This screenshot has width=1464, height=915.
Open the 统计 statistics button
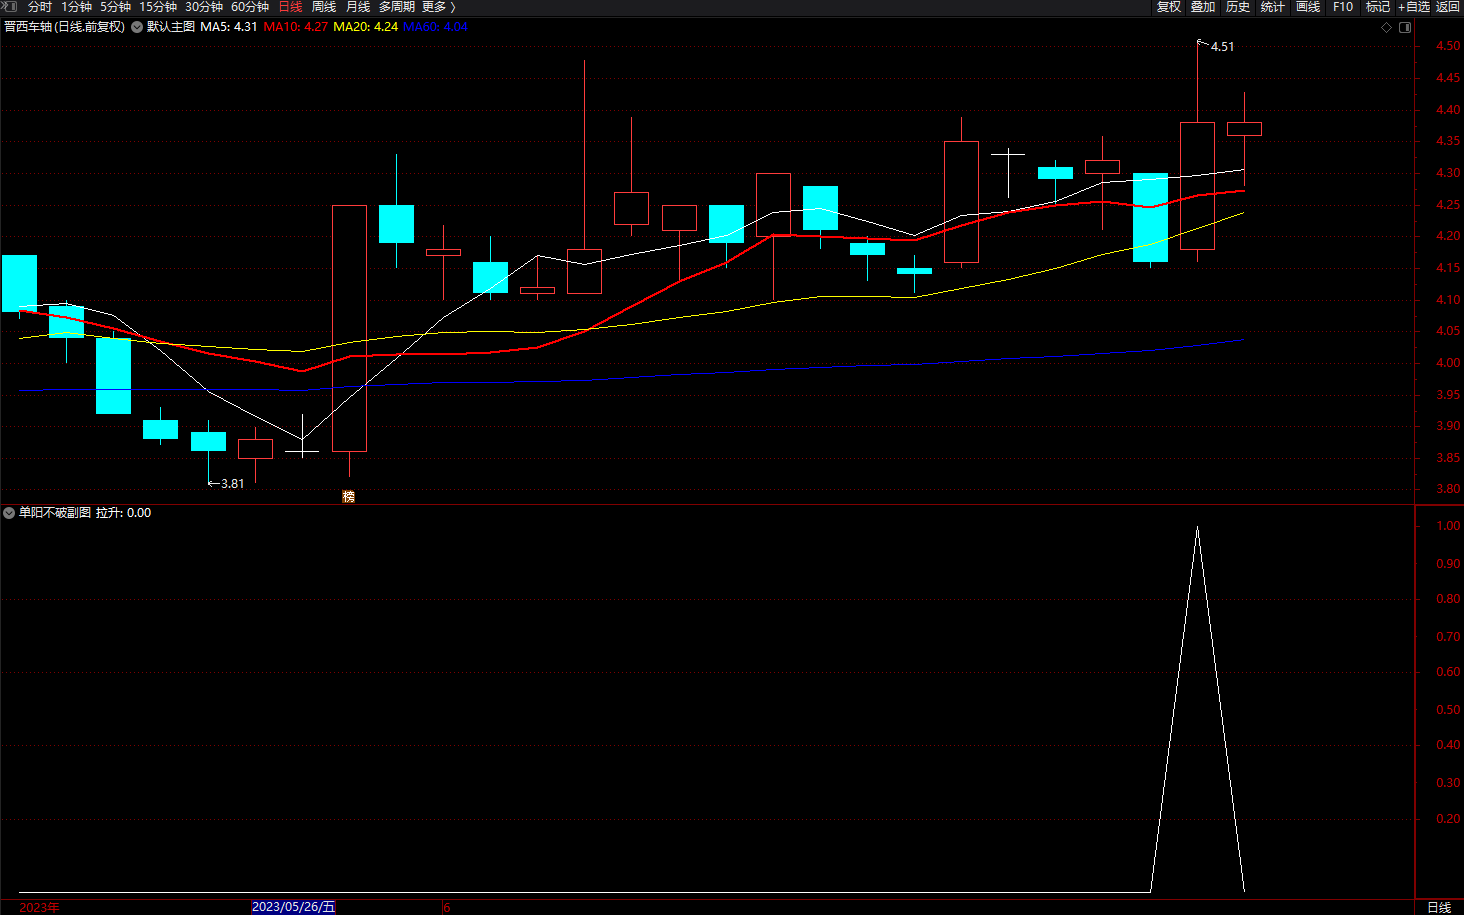(1273, 7)
